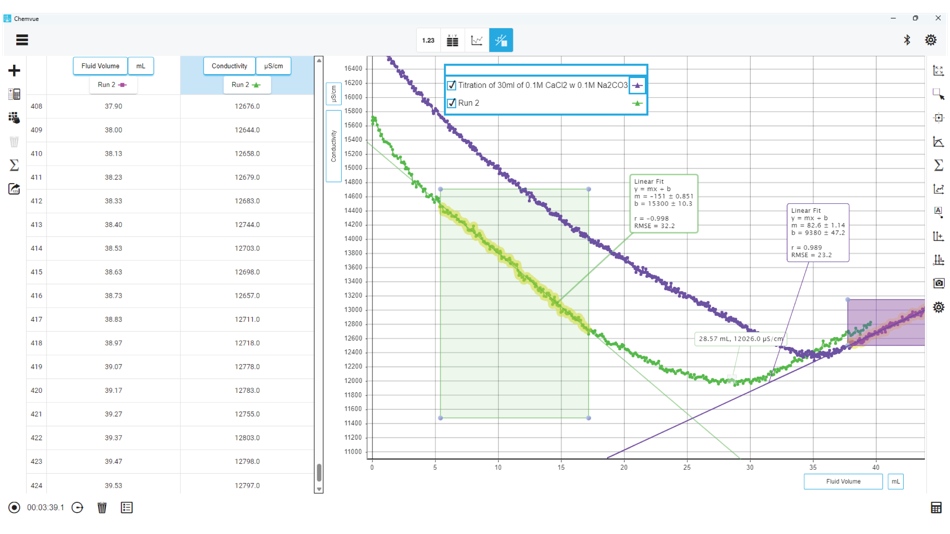Change y-axis Conductivity measurement label
This screenshot has height=534, width=950.
pyautogui.click(x=333, y=145)
